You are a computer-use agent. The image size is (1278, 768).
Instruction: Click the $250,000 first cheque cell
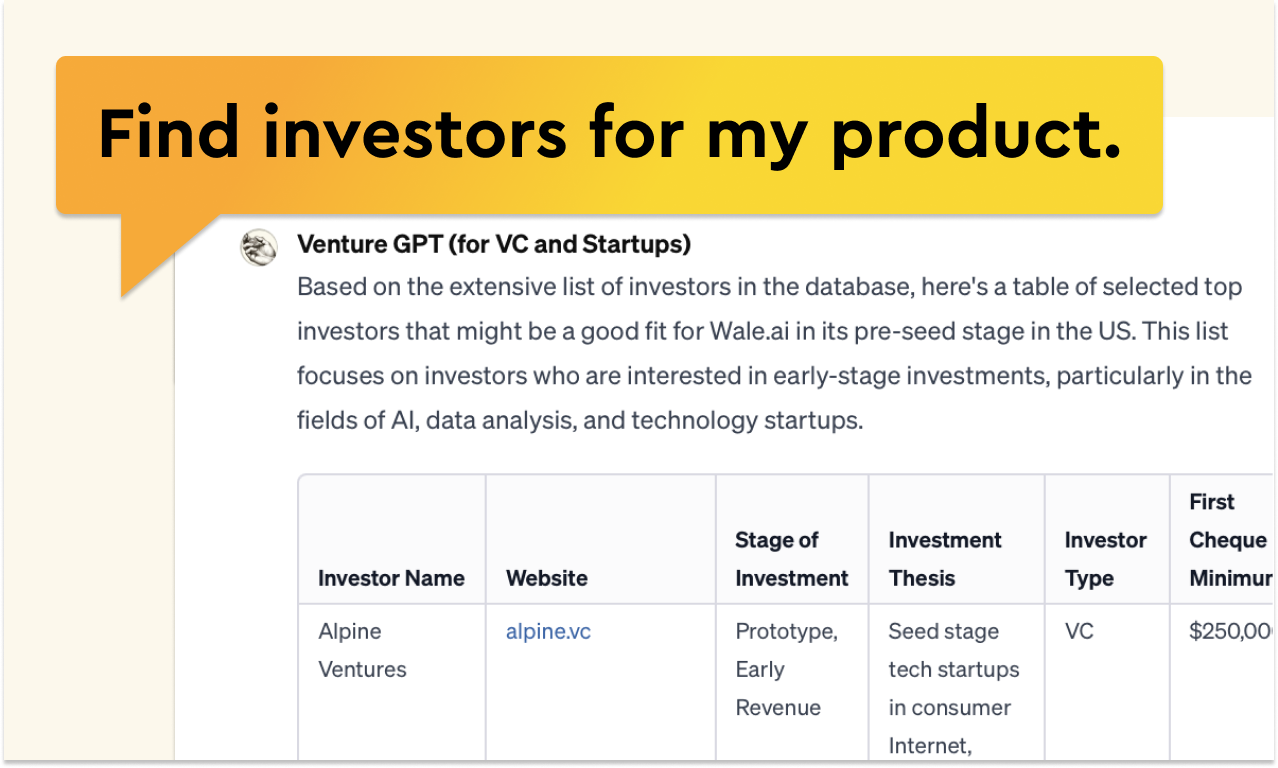coord(1232,632)
